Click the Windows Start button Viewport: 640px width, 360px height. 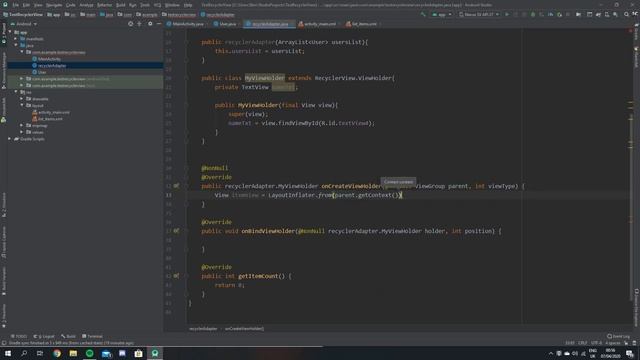pyautogui.click(x=8, y=353)
